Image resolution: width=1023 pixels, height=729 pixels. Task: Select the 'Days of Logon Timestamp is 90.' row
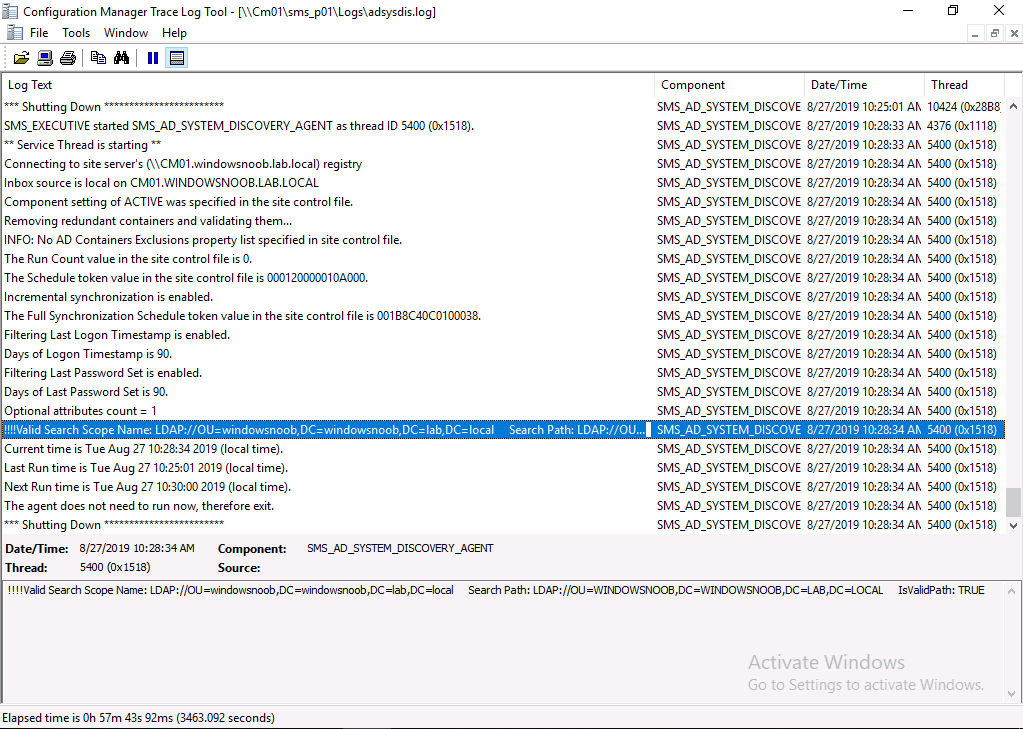(x=503, y=354)
